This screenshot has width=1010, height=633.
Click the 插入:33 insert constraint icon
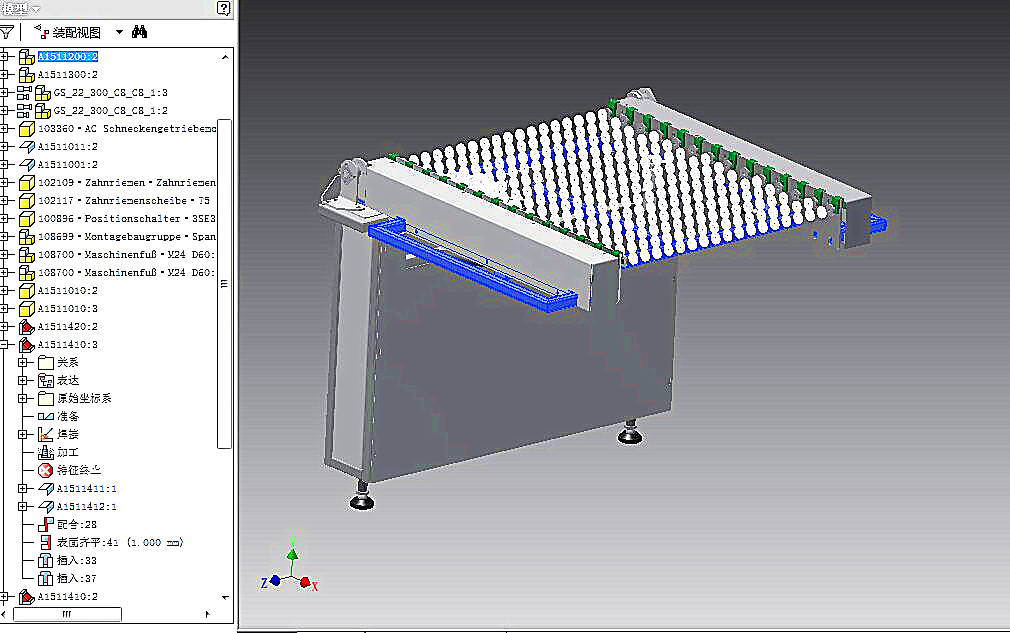point(45,560)
